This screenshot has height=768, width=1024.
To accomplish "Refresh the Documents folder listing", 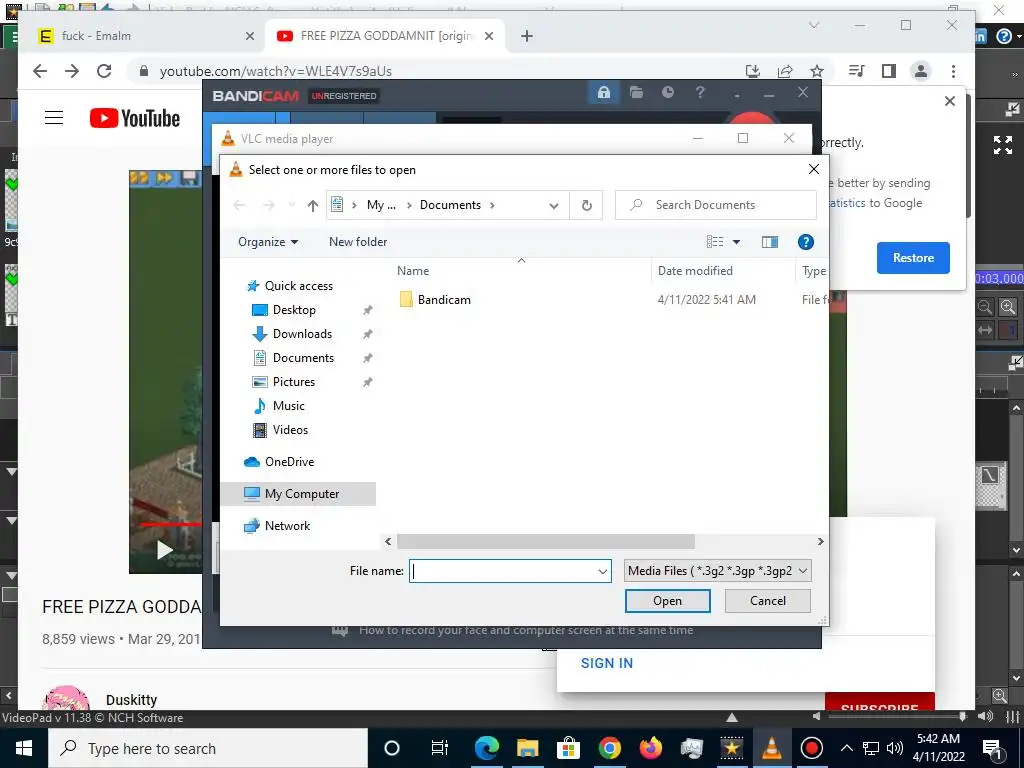I will 586,205.
